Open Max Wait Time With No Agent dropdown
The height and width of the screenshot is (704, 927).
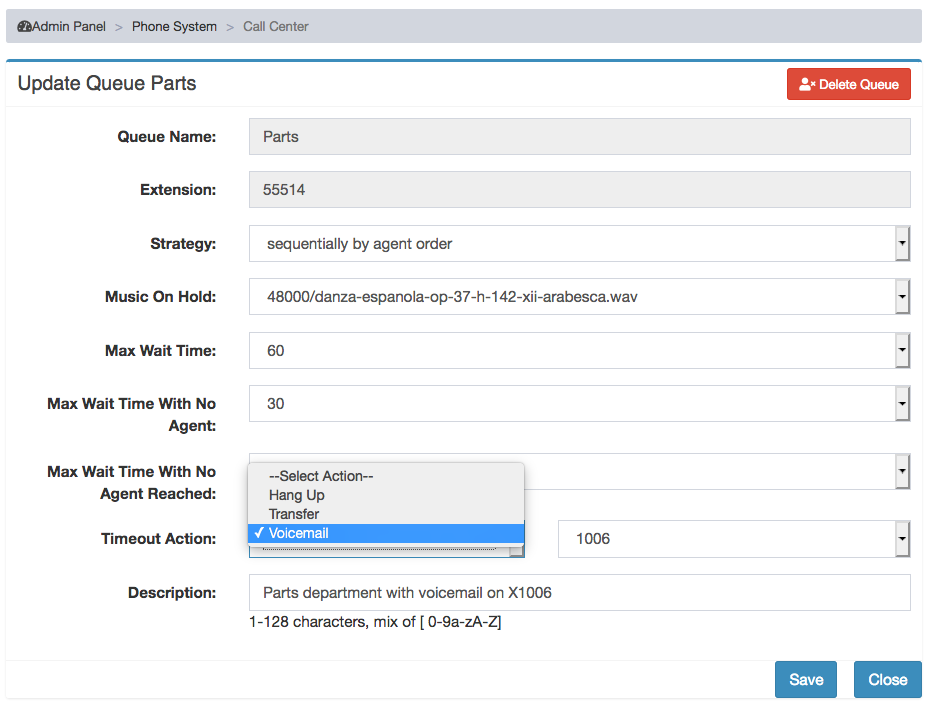tap(579, 404)
